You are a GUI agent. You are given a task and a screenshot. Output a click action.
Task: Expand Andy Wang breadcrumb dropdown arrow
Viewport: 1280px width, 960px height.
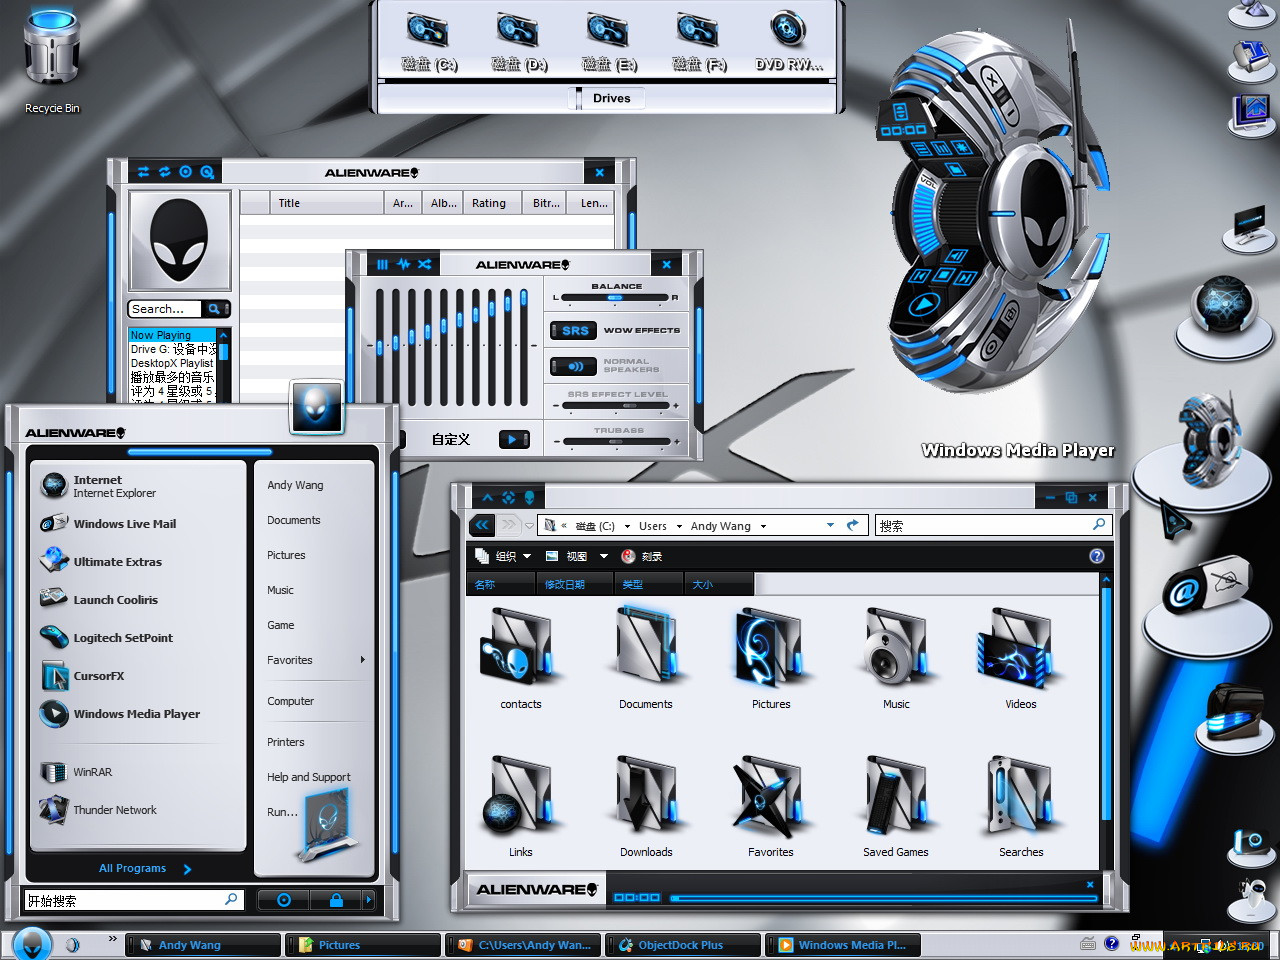(x=763, y=526)
